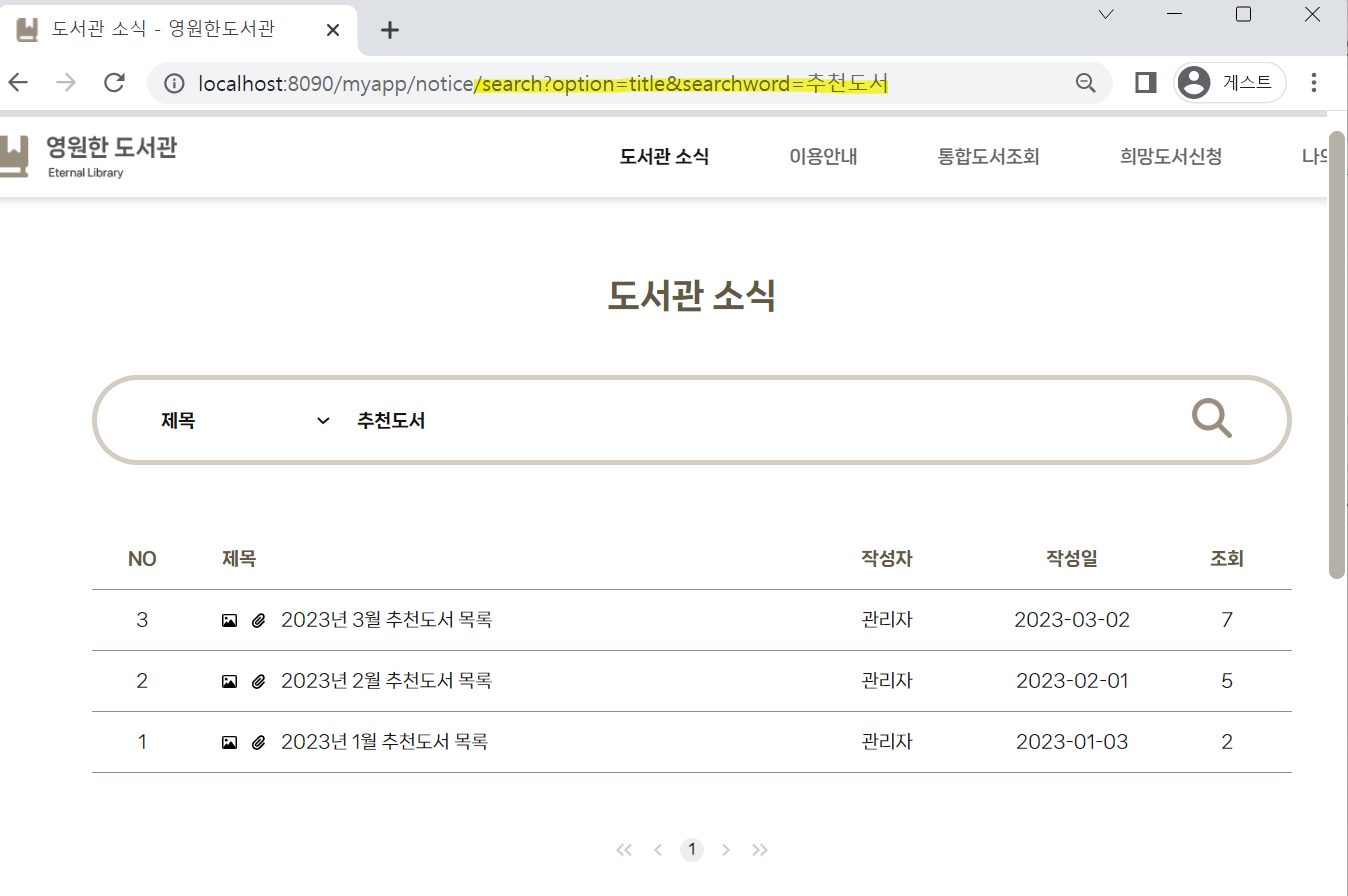
Task: Open 2023년 1월 추천도서 목록 post
Action: click(385, 742)
